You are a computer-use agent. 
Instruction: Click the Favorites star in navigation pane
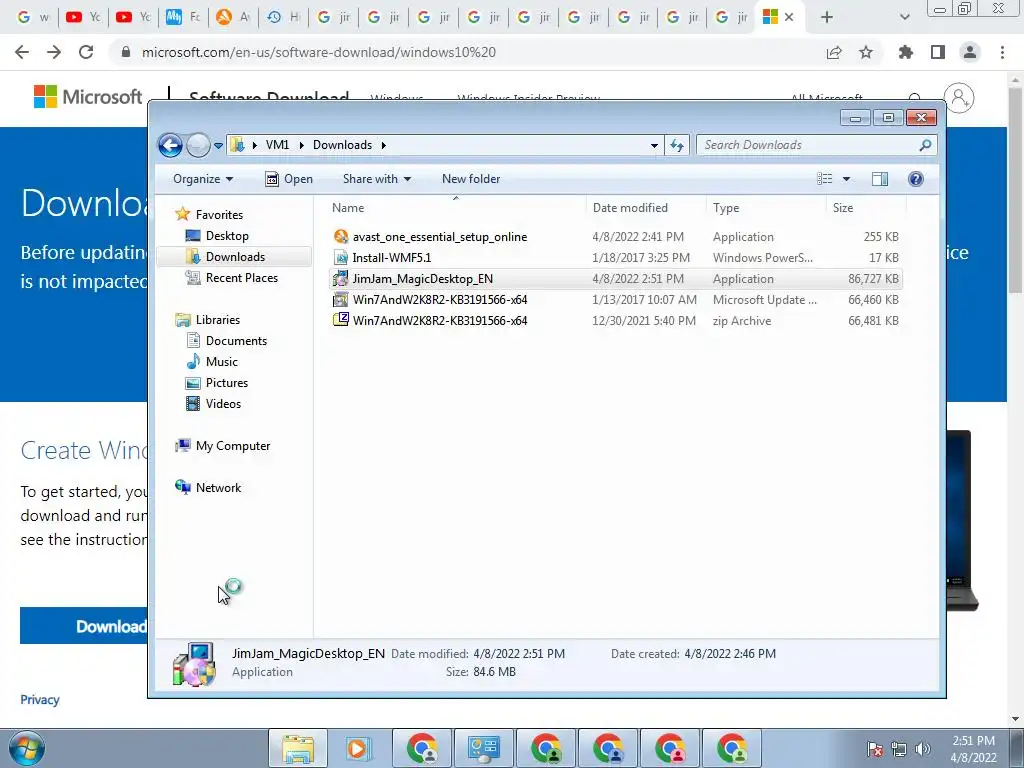[x=182, y=214]
